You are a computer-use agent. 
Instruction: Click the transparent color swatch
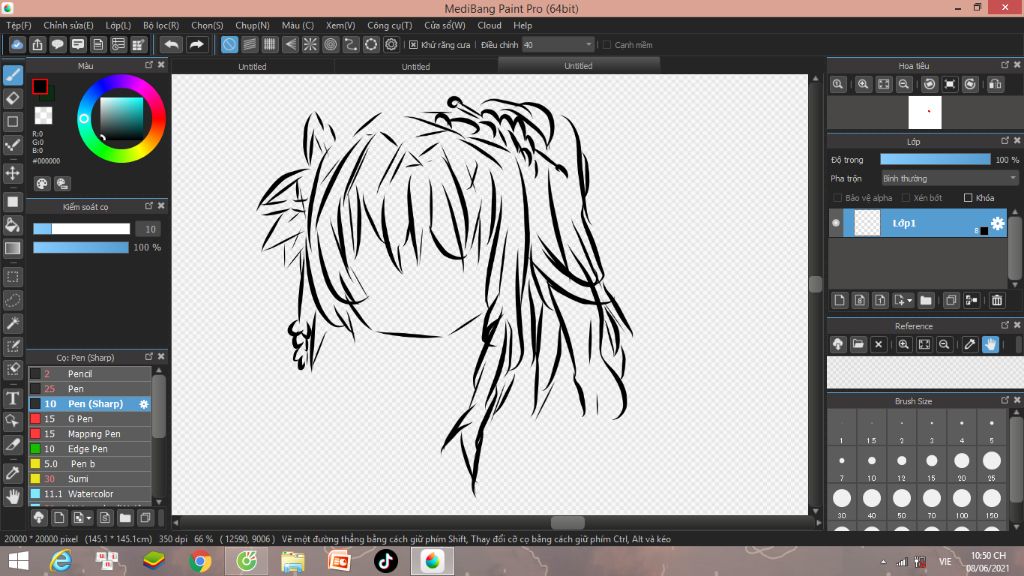tap(43, 116)
